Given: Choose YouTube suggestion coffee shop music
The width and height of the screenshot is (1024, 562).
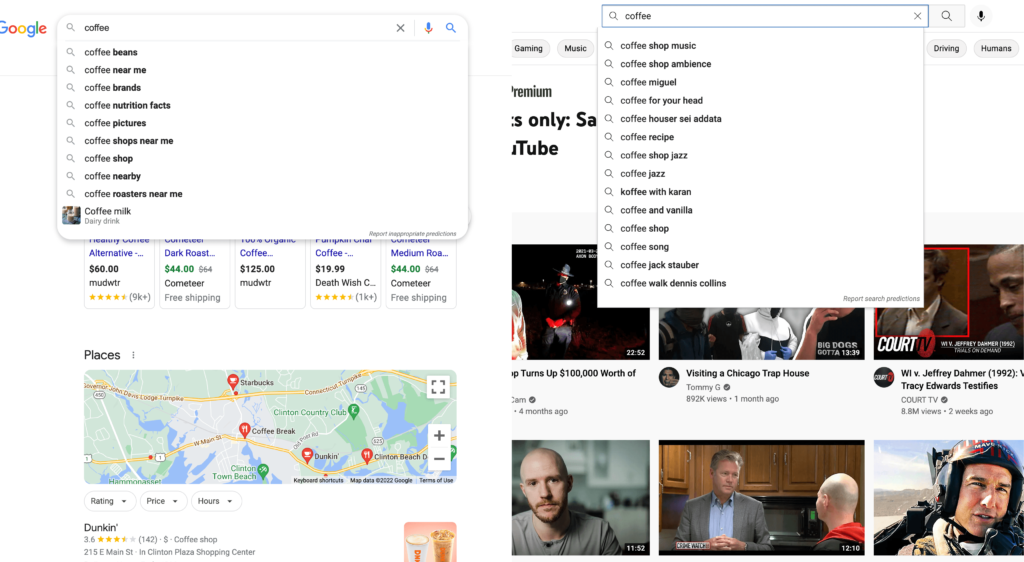Looking at the screenshot, I should point(761,46).
